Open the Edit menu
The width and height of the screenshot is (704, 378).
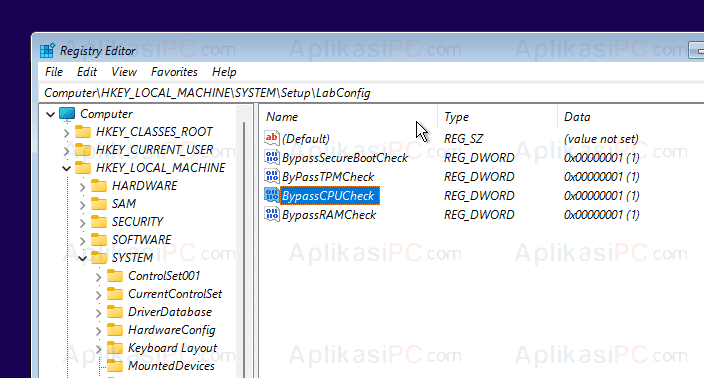(x=87, y=72)
